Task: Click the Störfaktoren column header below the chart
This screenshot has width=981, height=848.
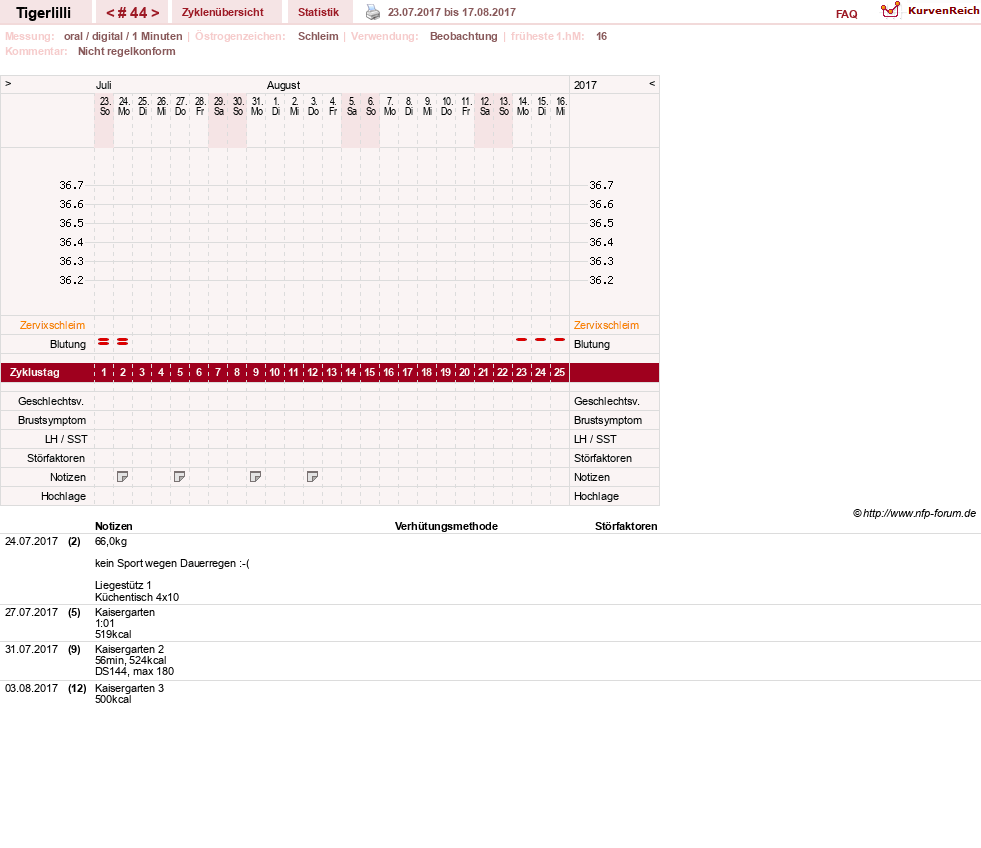Action: [626, 526]
